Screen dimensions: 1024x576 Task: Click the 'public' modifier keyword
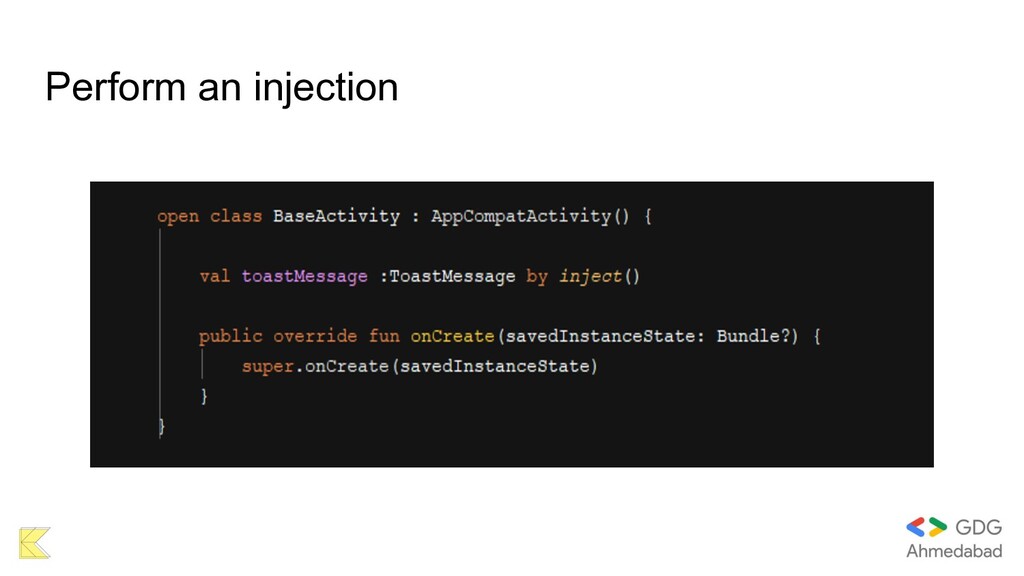pyautogui.click(x=231, y=336)
